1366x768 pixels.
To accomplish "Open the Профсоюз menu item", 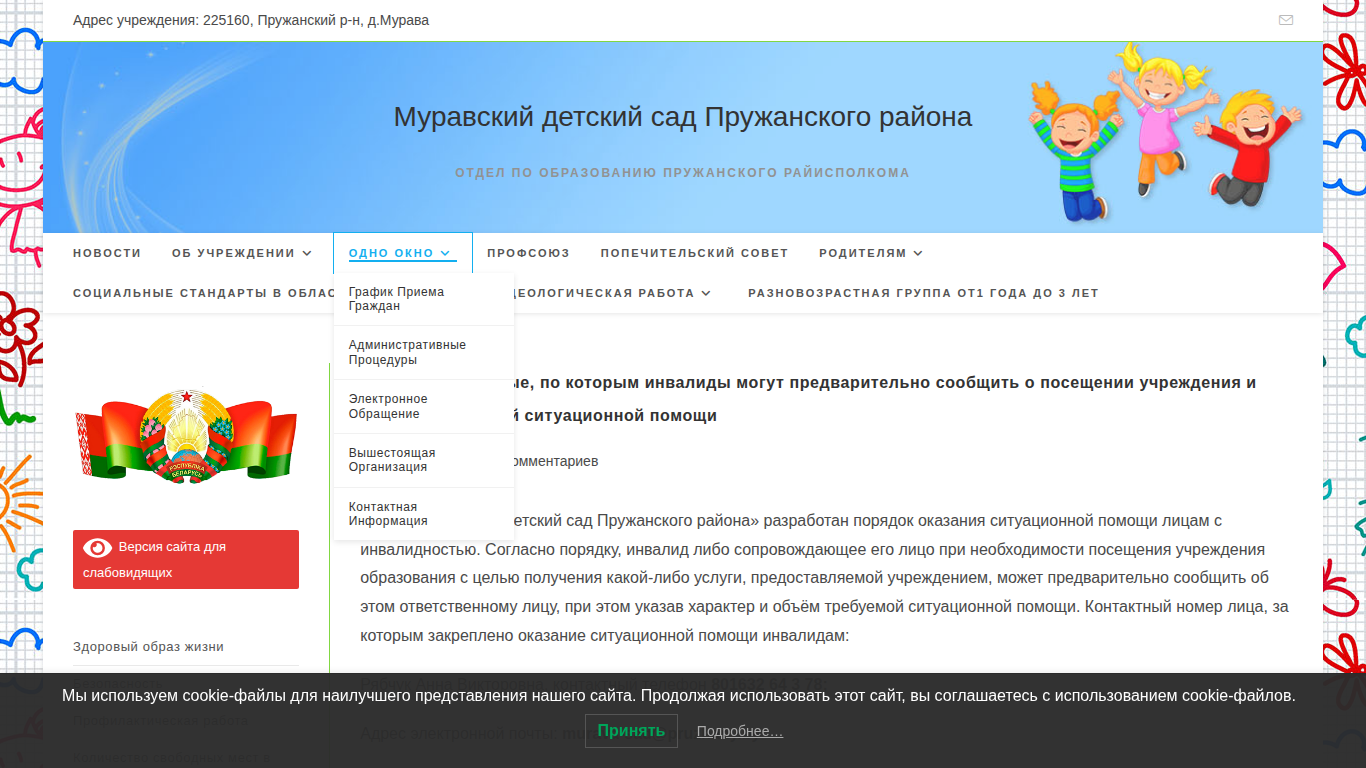I will 528,253.
